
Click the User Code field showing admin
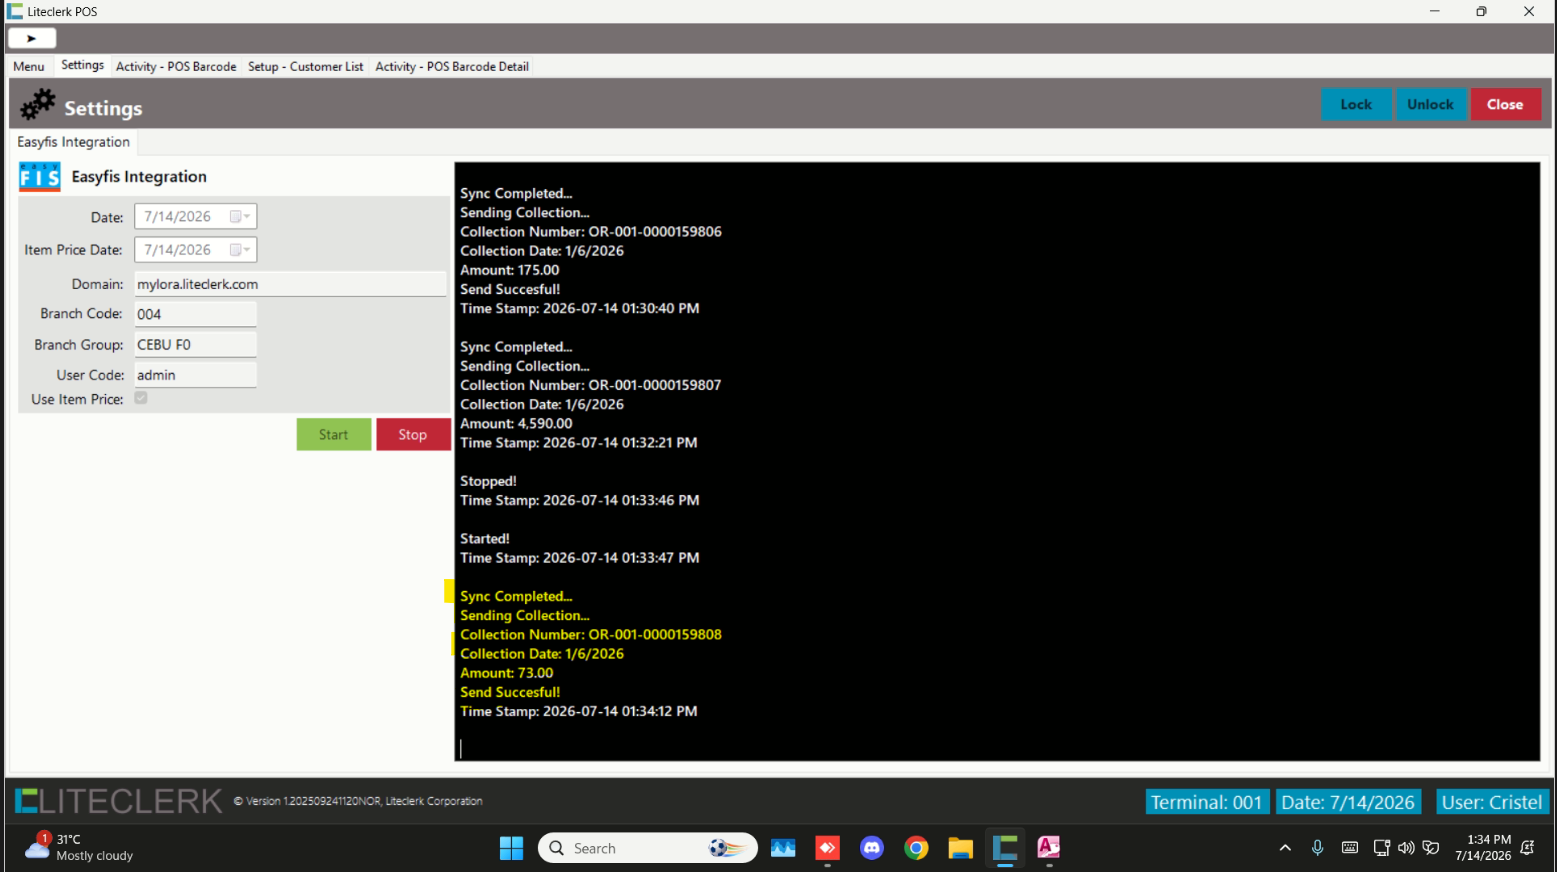tap(196, 375)
